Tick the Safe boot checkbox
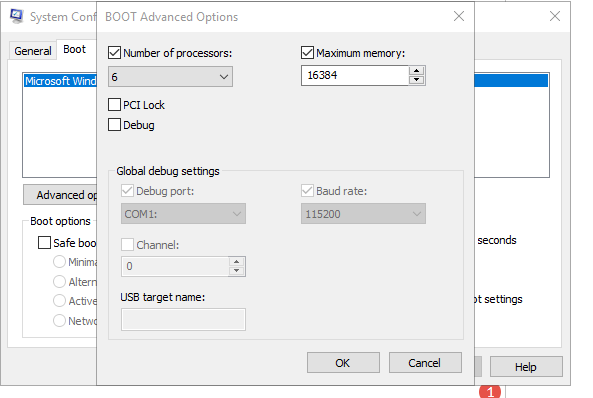 [44, 243]
